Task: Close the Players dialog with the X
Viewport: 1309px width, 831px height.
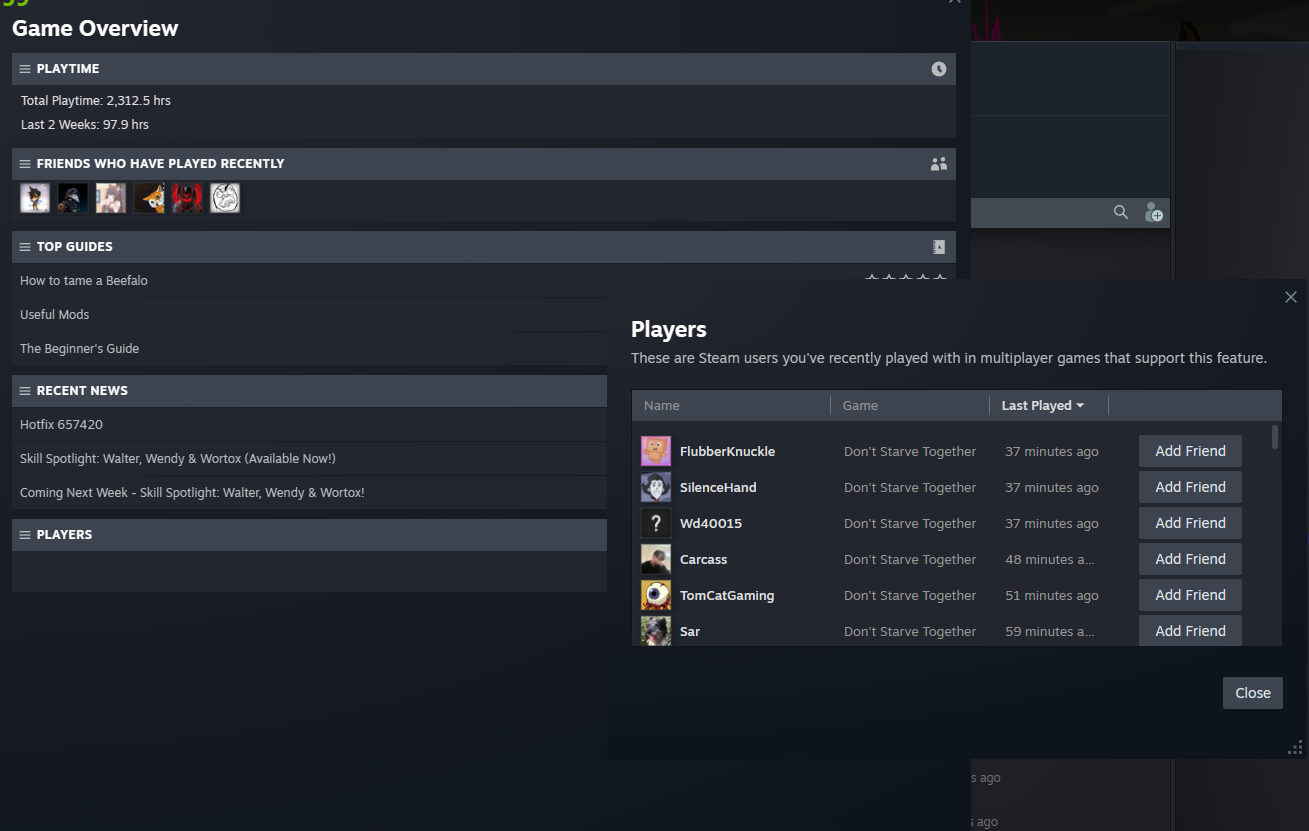Action: point(1290,297)
